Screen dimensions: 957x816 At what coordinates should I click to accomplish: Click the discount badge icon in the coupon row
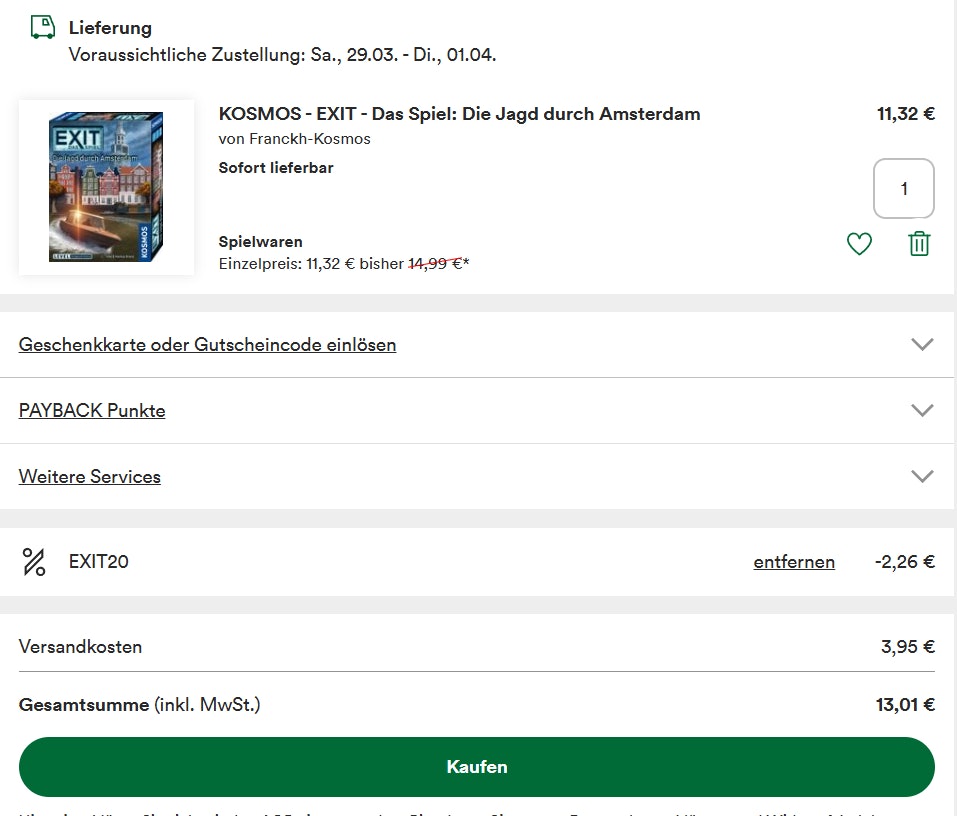tap(33, 561)
